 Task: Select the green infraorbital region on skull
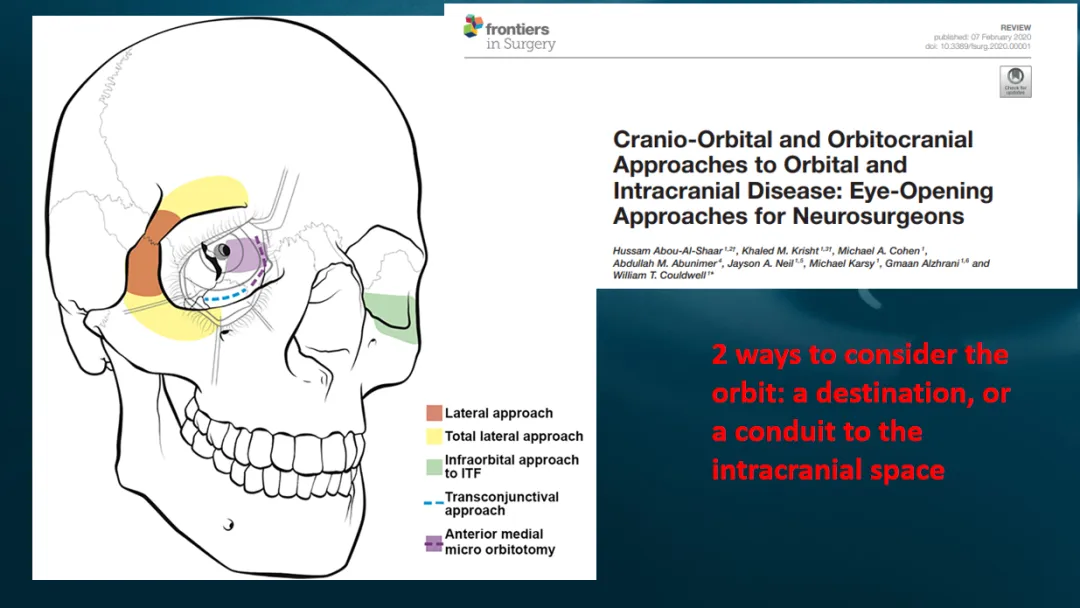click(x=392, y=318)
